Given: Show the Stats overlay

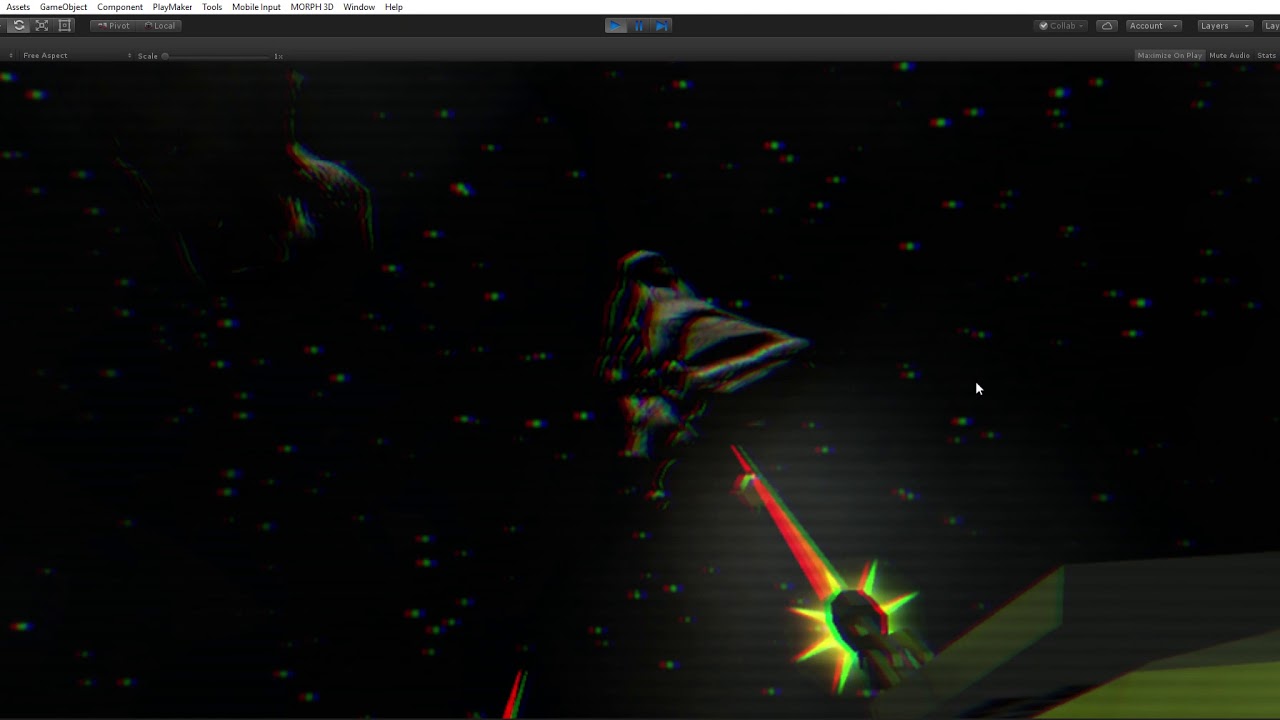Looking at the screenshot, I should [x=1266, y=56].
